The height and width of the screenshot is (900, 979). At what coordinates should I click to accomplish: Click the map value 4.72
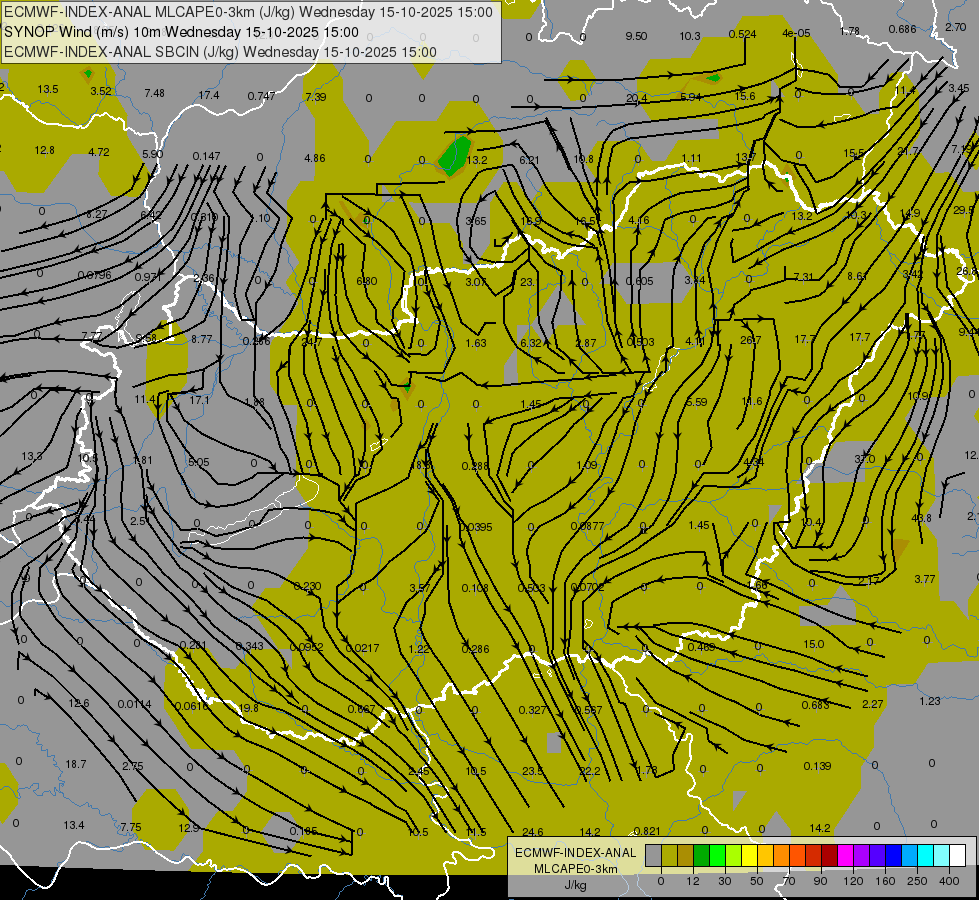[99, 152]
